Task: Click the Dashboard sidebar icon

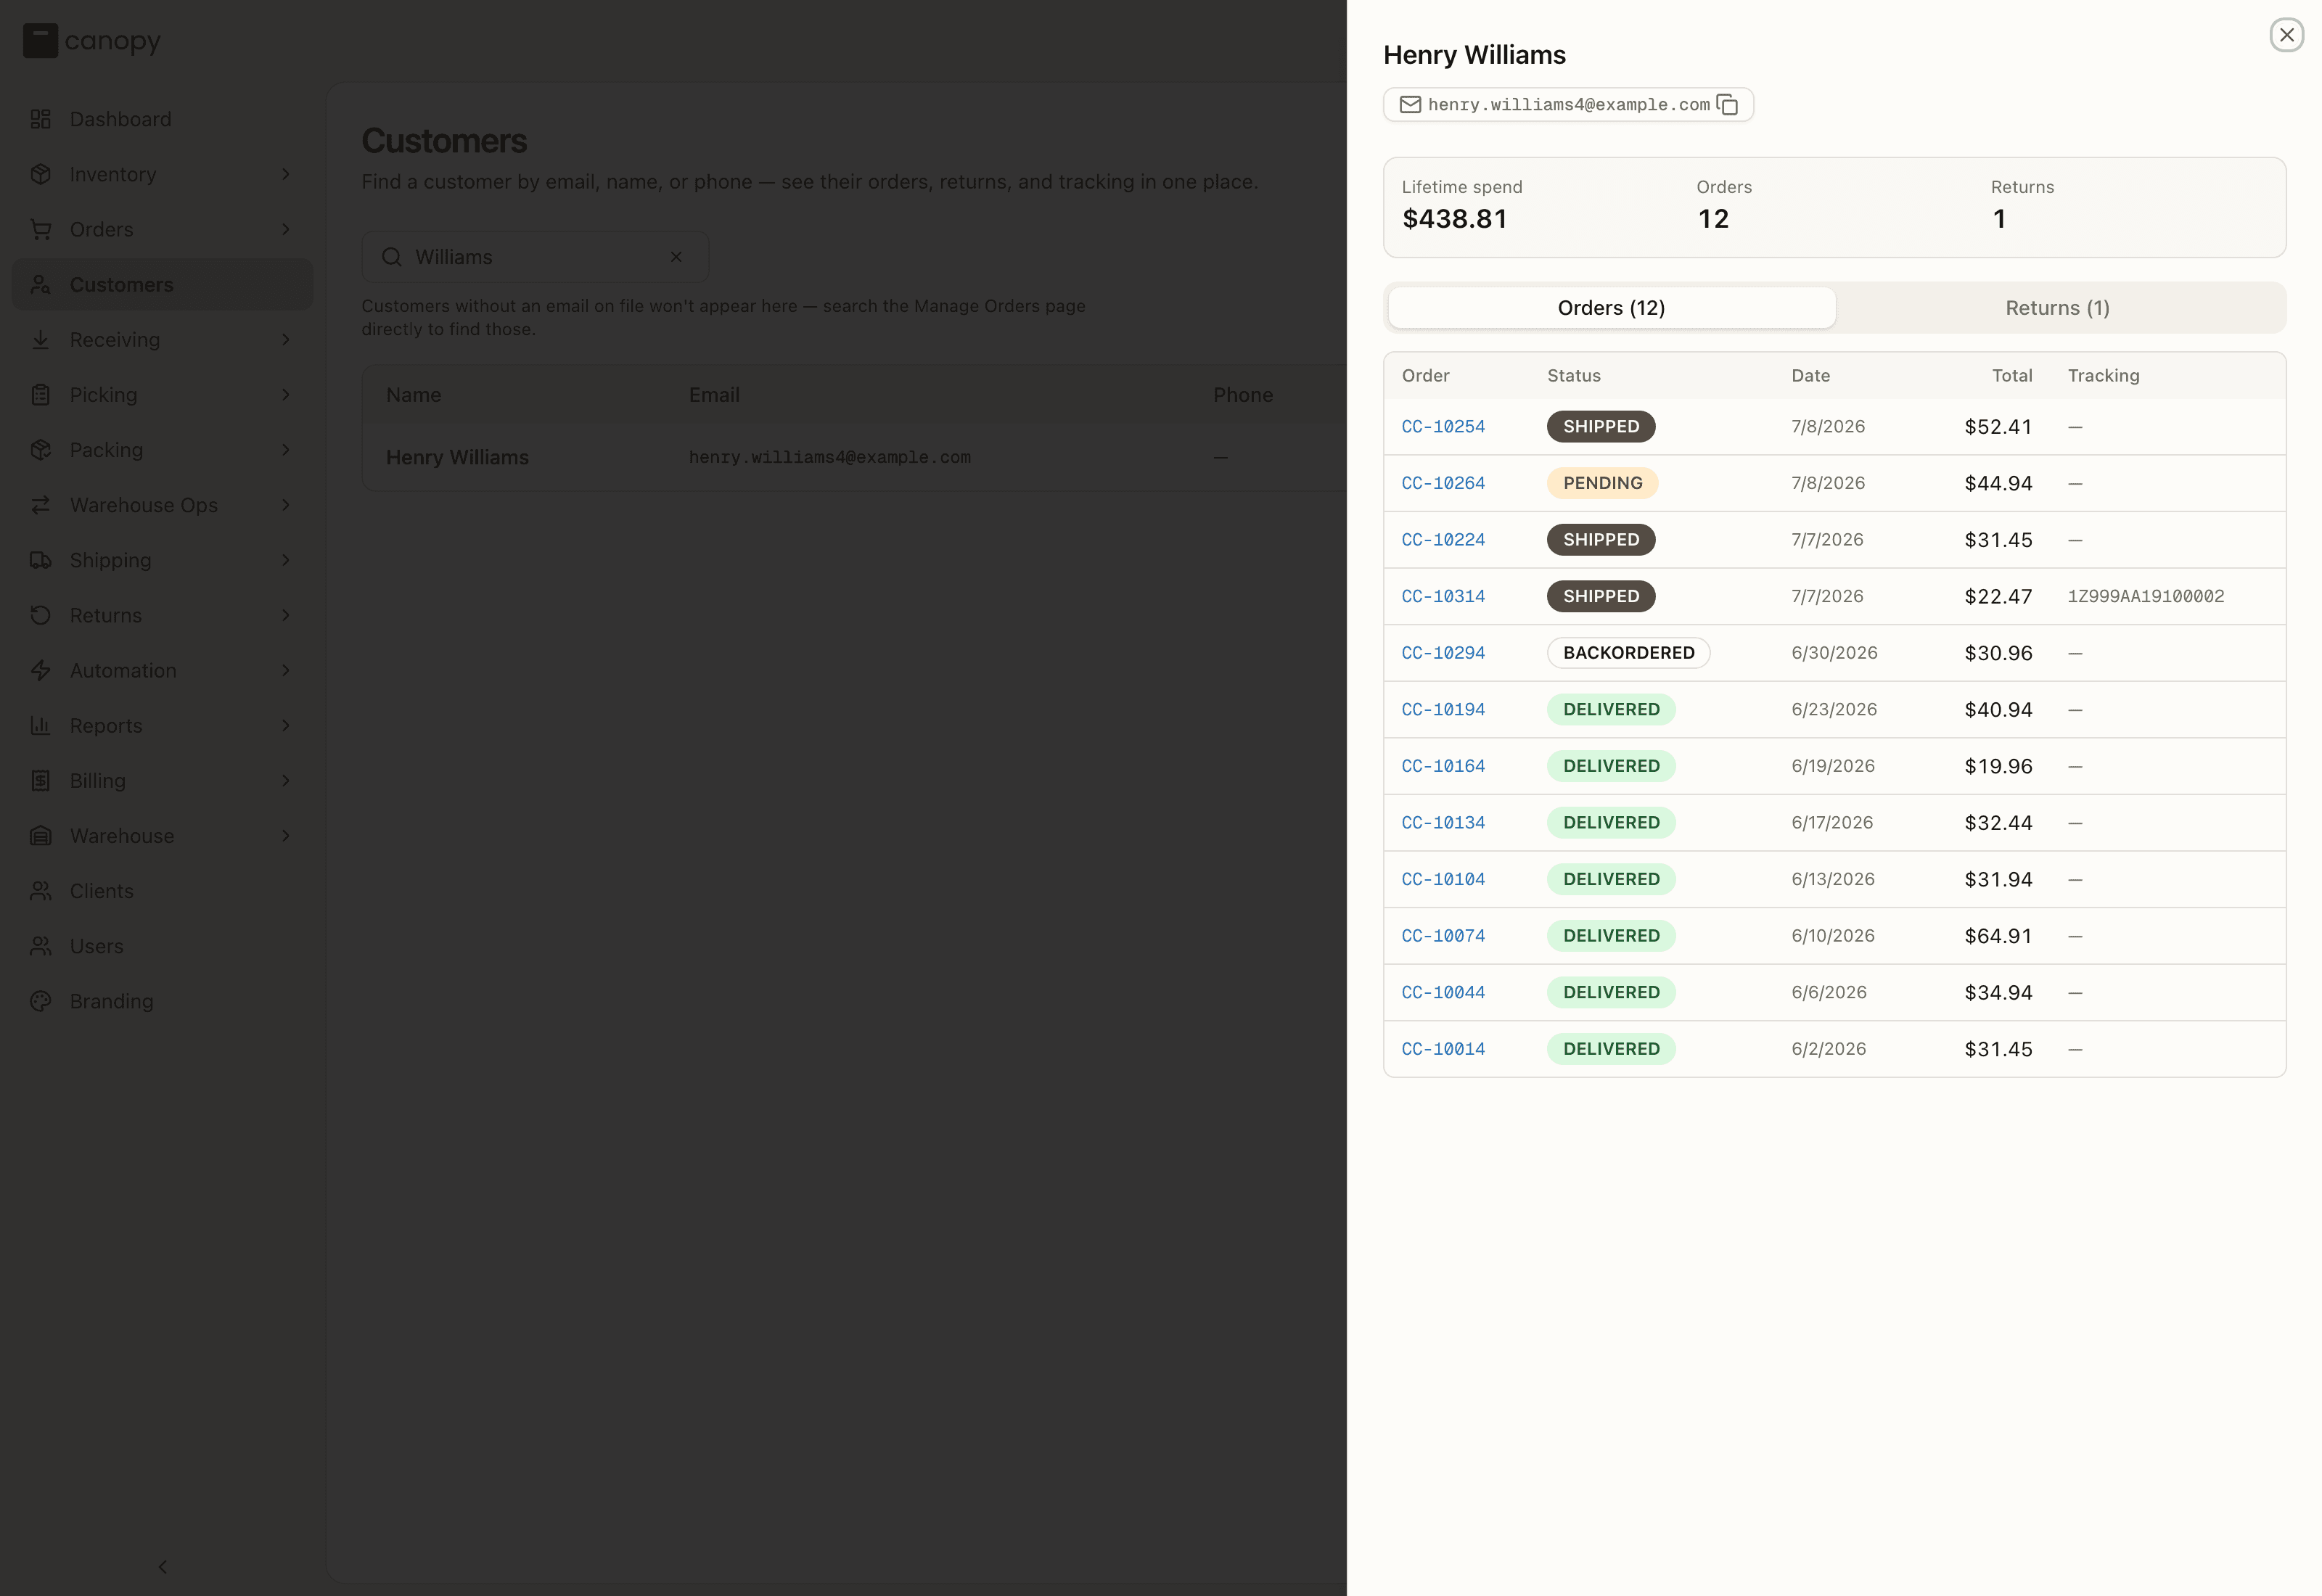Action: coord(40,119)
